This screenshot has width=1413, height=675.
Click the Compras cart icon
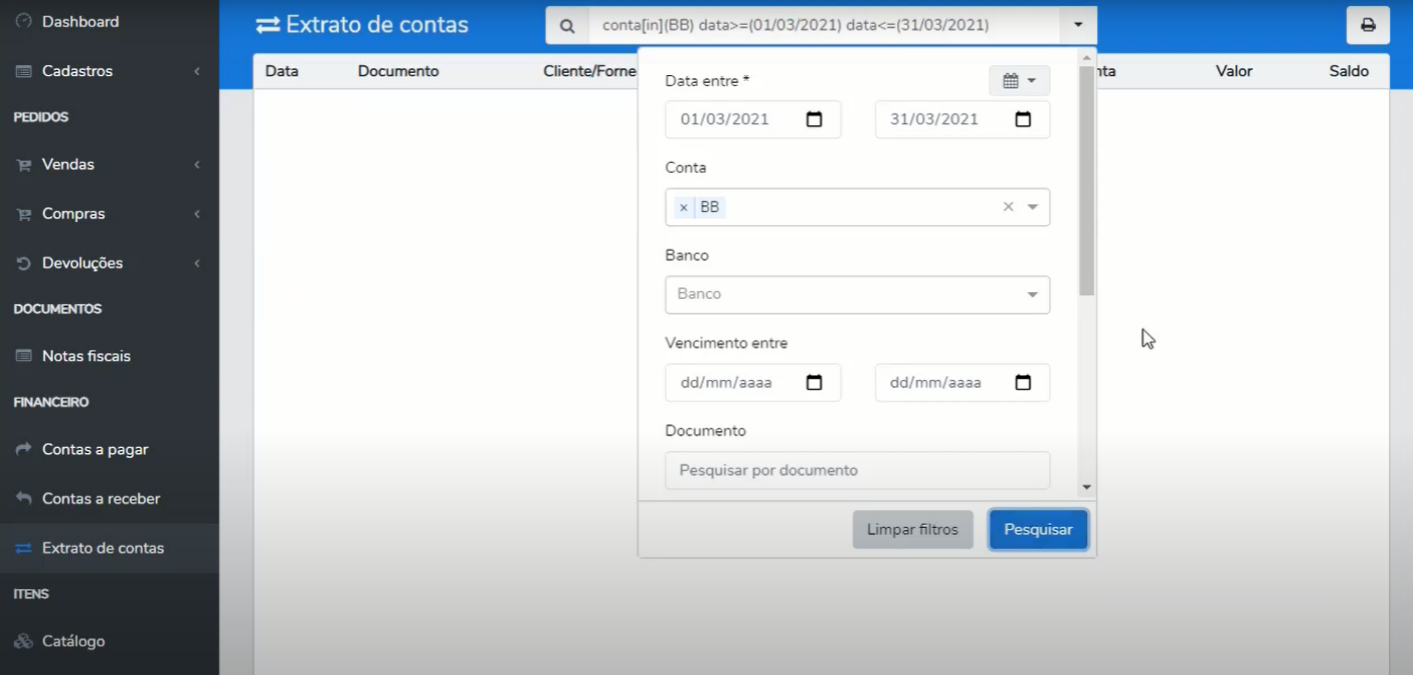click(24, 214)
